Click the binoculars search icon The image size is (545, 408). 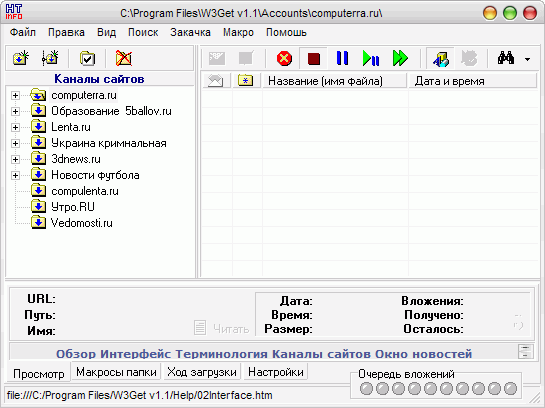coord(506,58)
